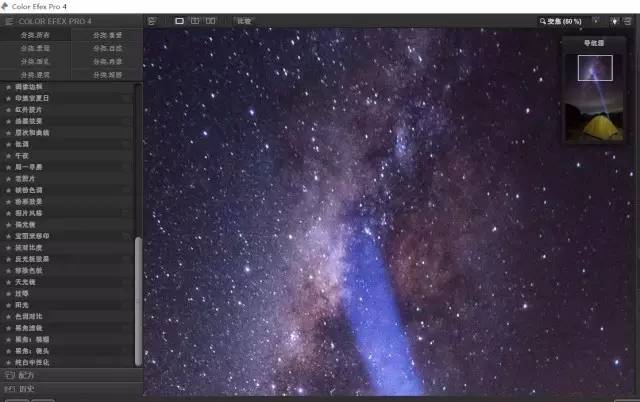The width and height of the screenshot is (640, 402).
Task: Select the 分类:自然 nature category tab
Action: point(107,48)
